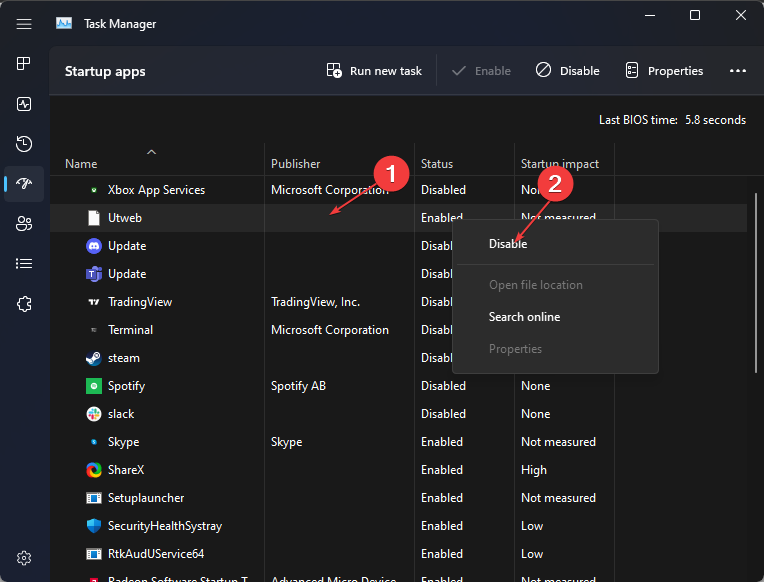
Task: Open the Users page icon
Action: click(x=24, y=224)
